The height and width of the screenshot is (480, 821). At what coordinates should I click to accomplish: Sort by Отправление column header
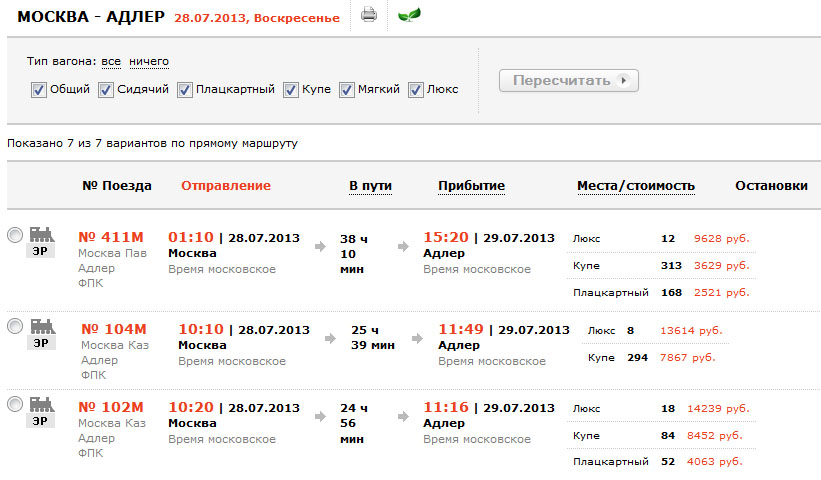225,186
